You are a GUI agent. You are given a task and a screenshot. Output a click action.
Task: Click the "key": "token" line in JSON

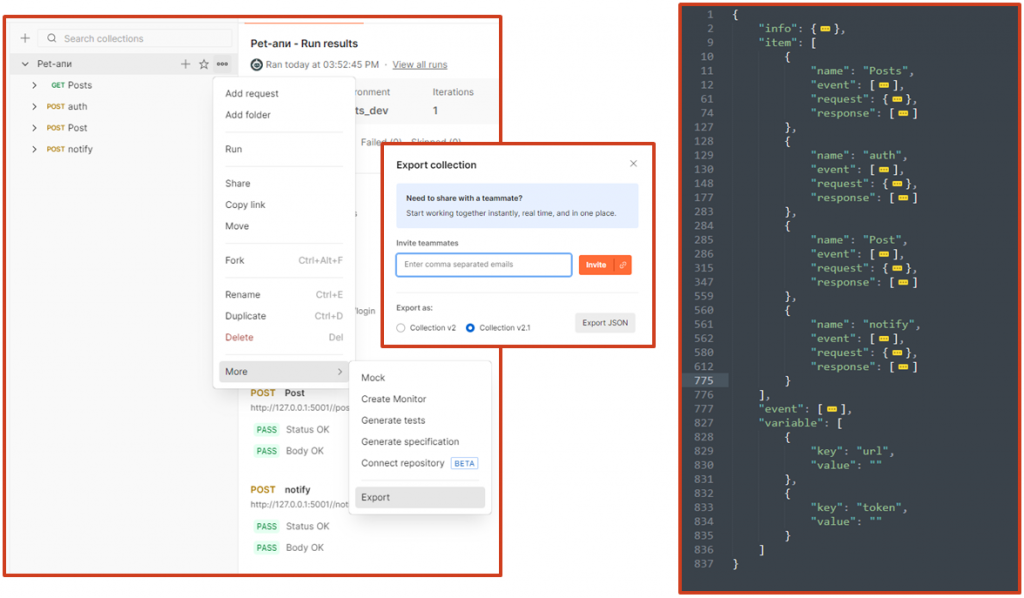tap(859, 508)
